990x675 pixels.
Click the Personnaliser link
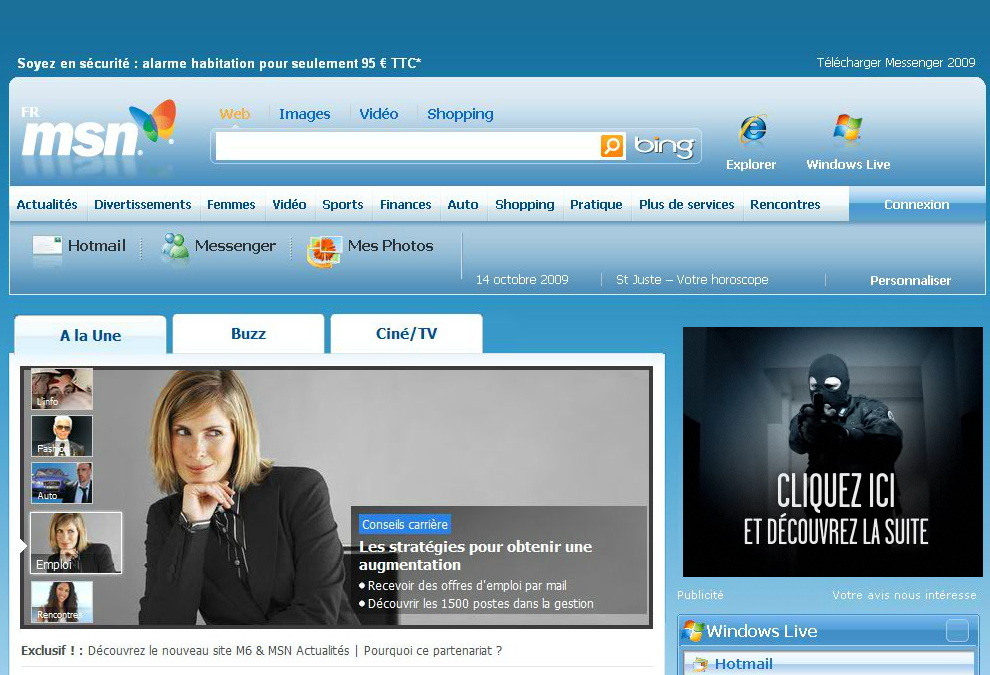tap(910, 280)
